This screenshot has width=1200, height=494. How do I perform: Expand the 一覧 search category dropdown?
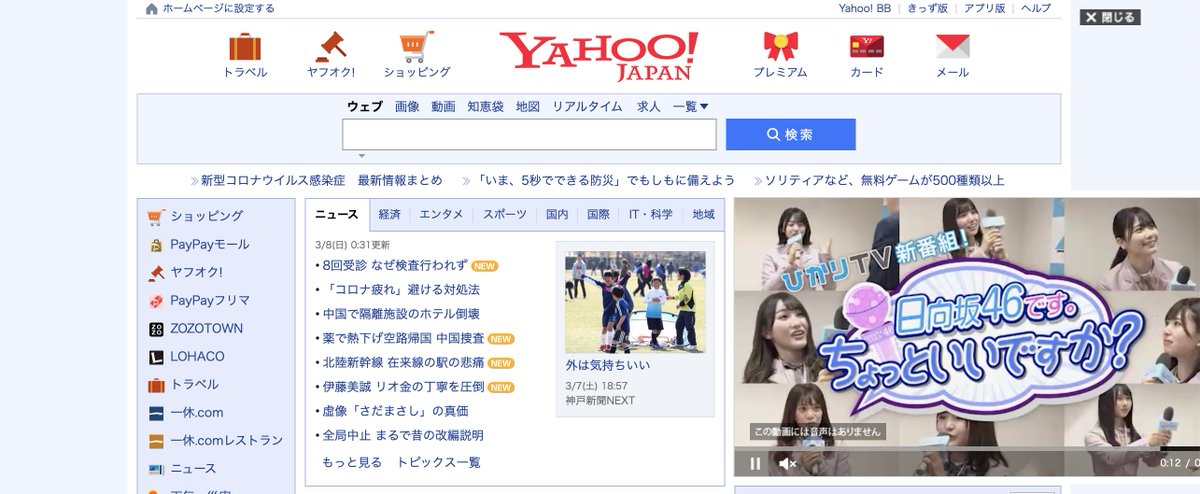(x=691, y=107)
